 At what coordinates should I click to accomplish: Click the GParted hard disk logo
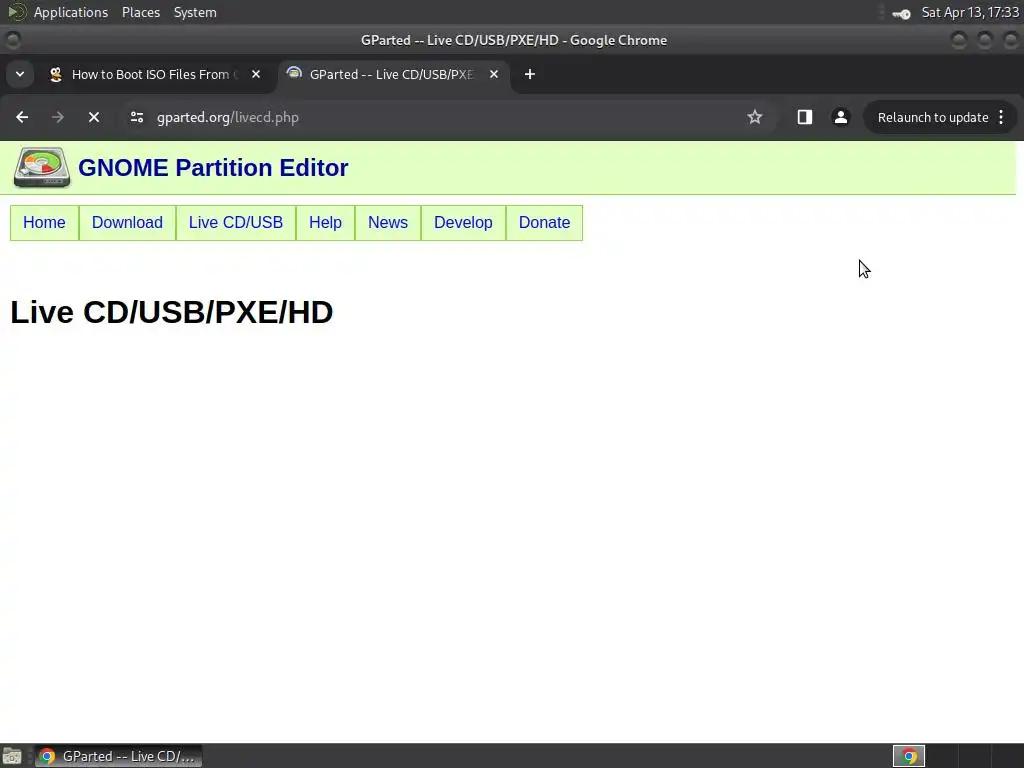(42, 168)
